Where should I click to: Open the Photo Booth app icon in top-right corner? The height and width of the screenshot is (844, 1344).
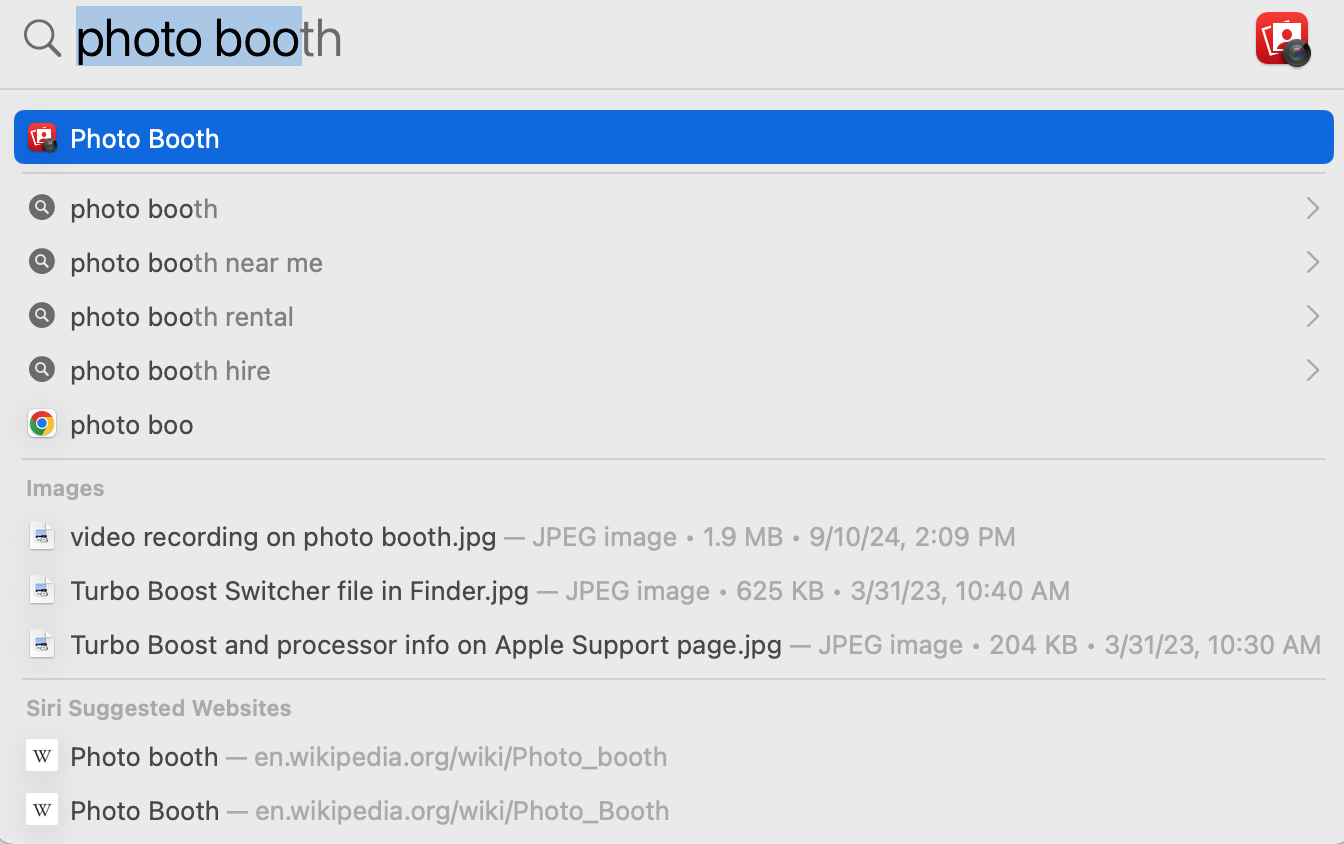click(1281, 38)
